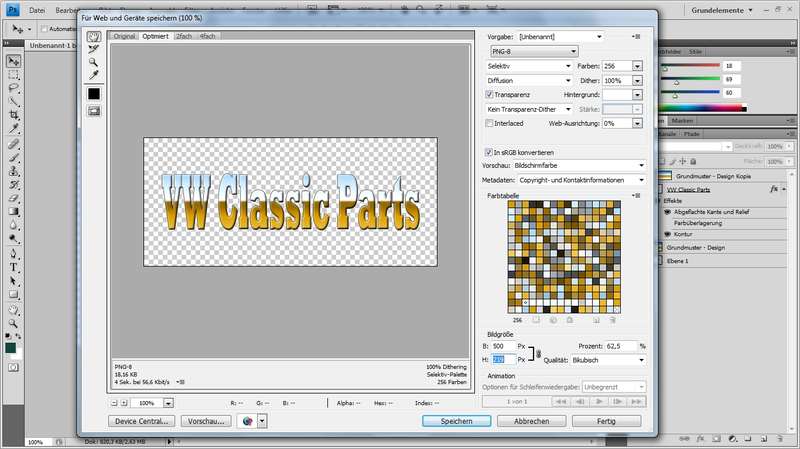Open the Hintergrund matte color dropdown
800x449 pixels.
(637, 95)
